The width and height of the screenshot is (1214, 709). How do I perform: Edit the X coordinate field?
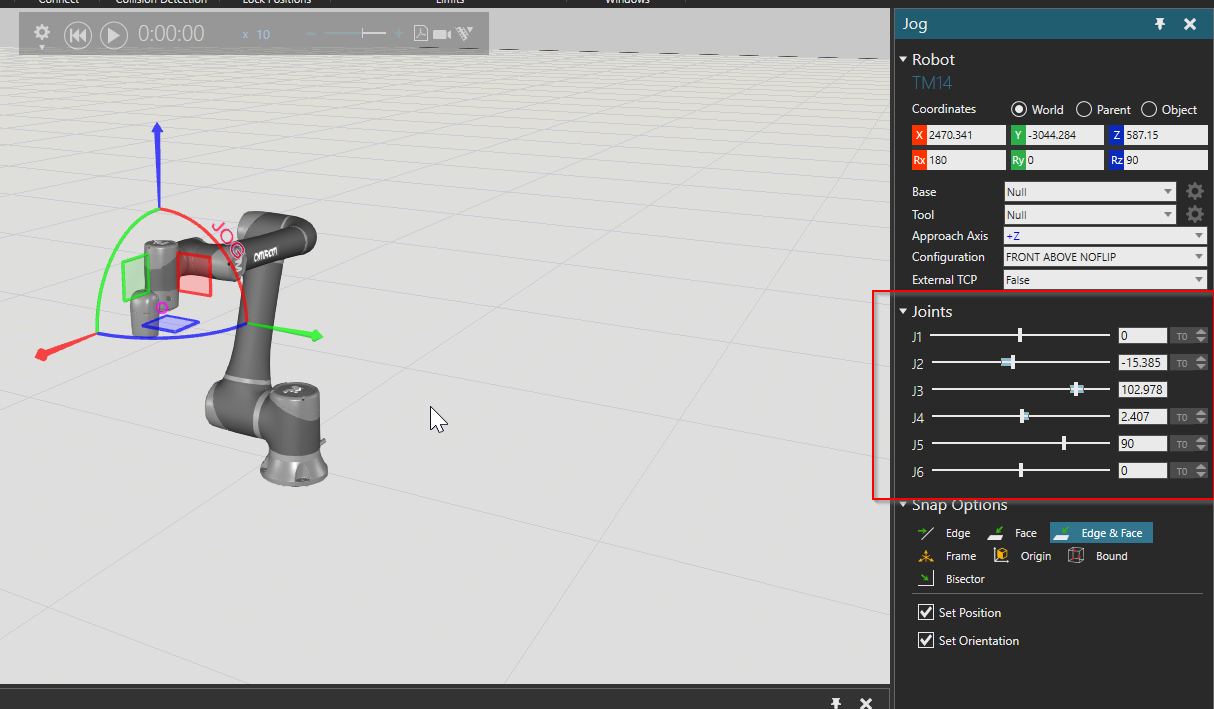point(966,135)
